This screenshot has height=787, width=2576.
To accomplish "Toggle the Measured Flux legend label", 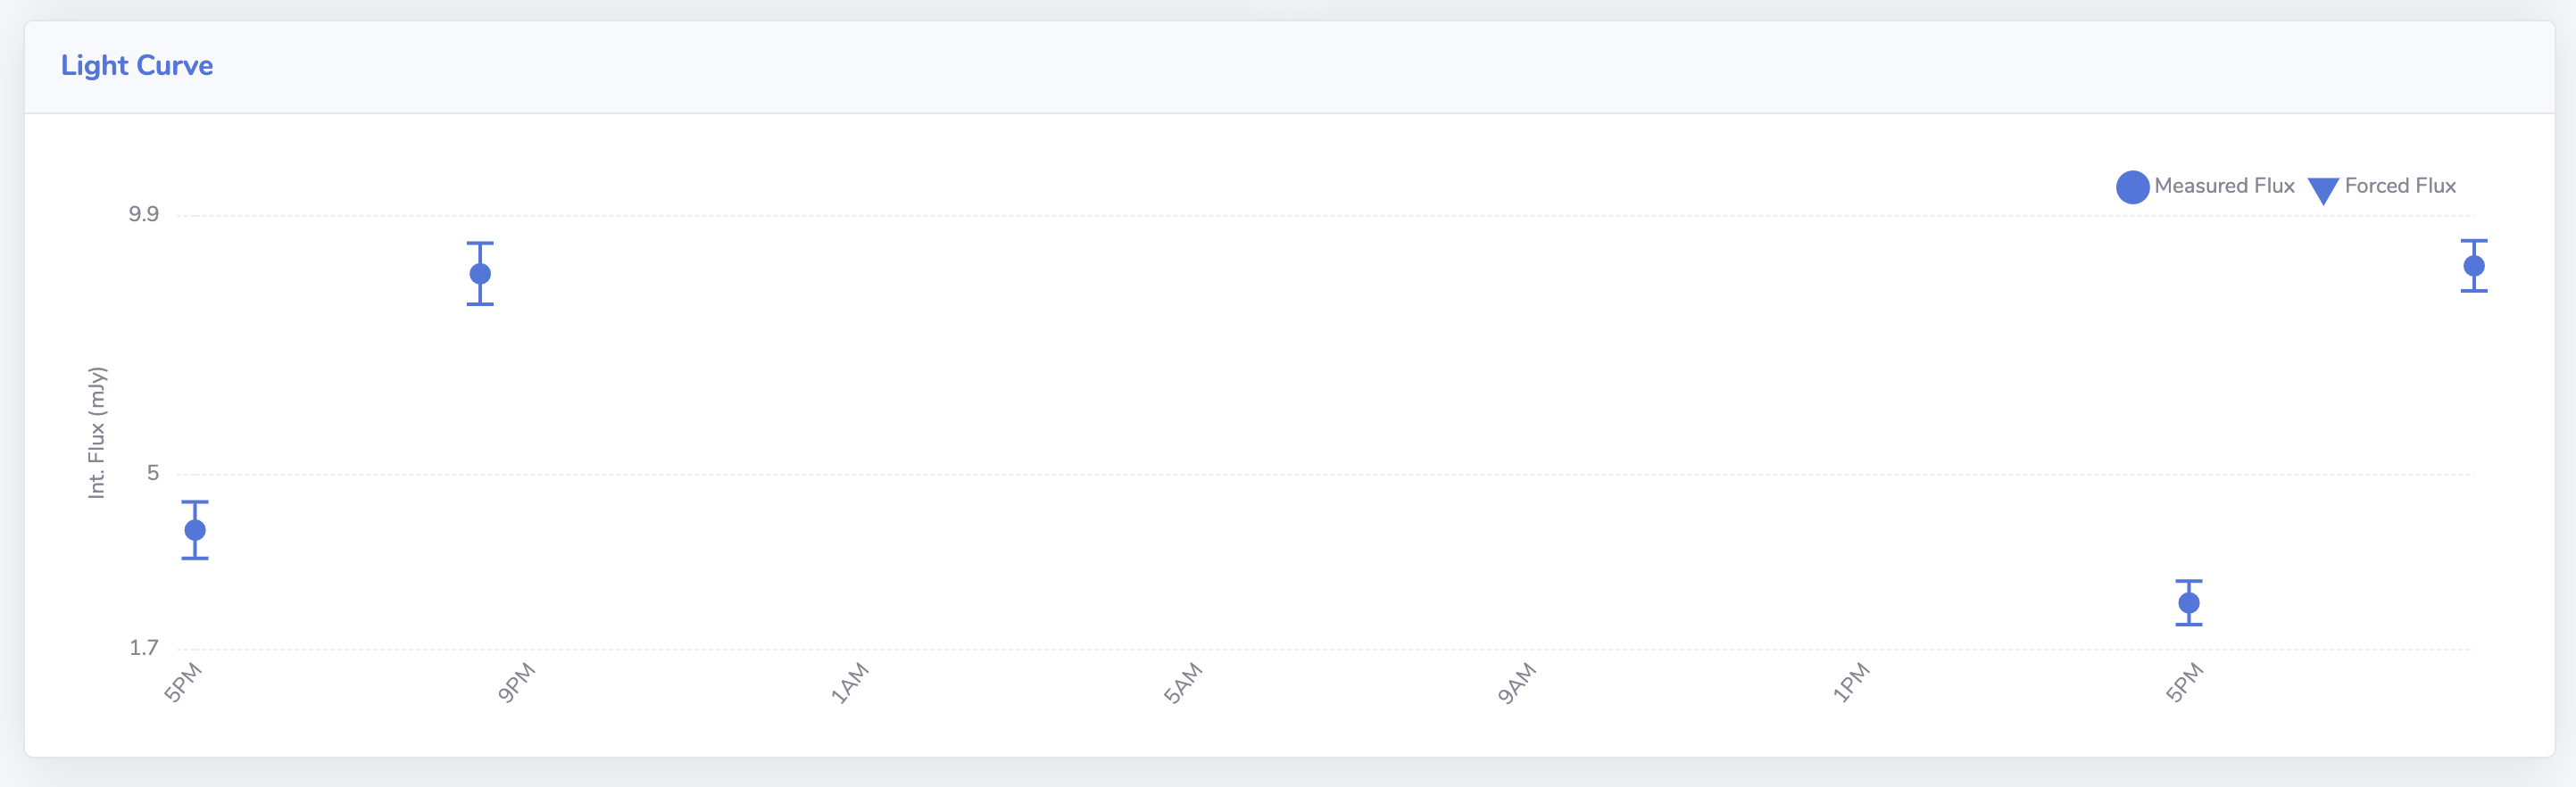I will click(2224, 186).
